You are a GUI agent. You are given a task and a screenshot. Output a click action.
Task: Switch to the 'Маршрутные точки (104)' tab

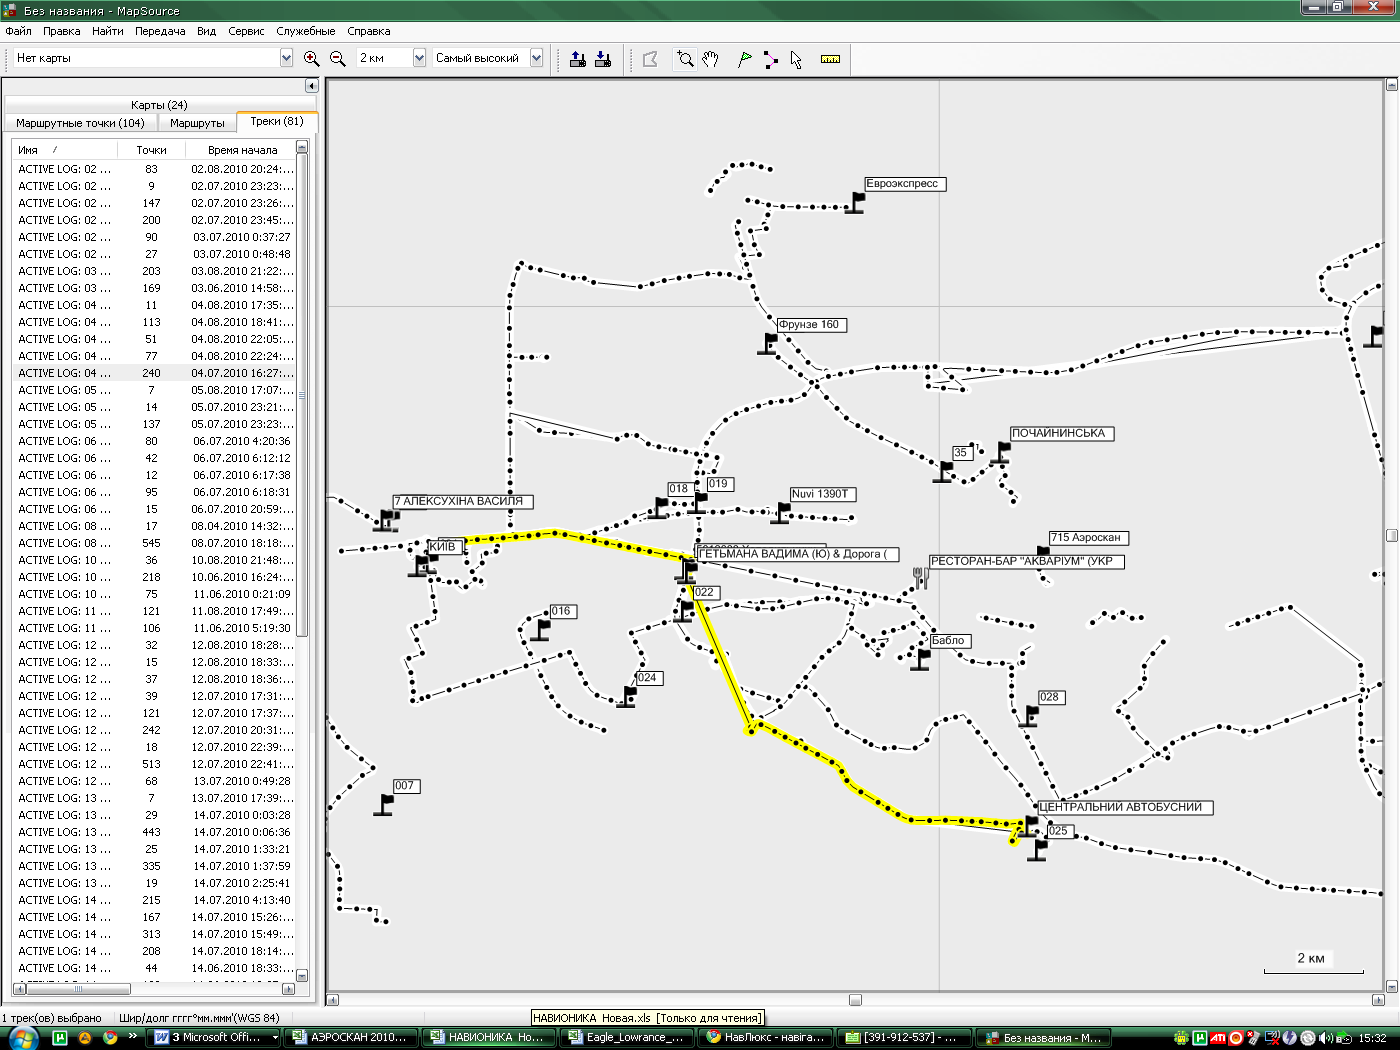click(80, 123)
